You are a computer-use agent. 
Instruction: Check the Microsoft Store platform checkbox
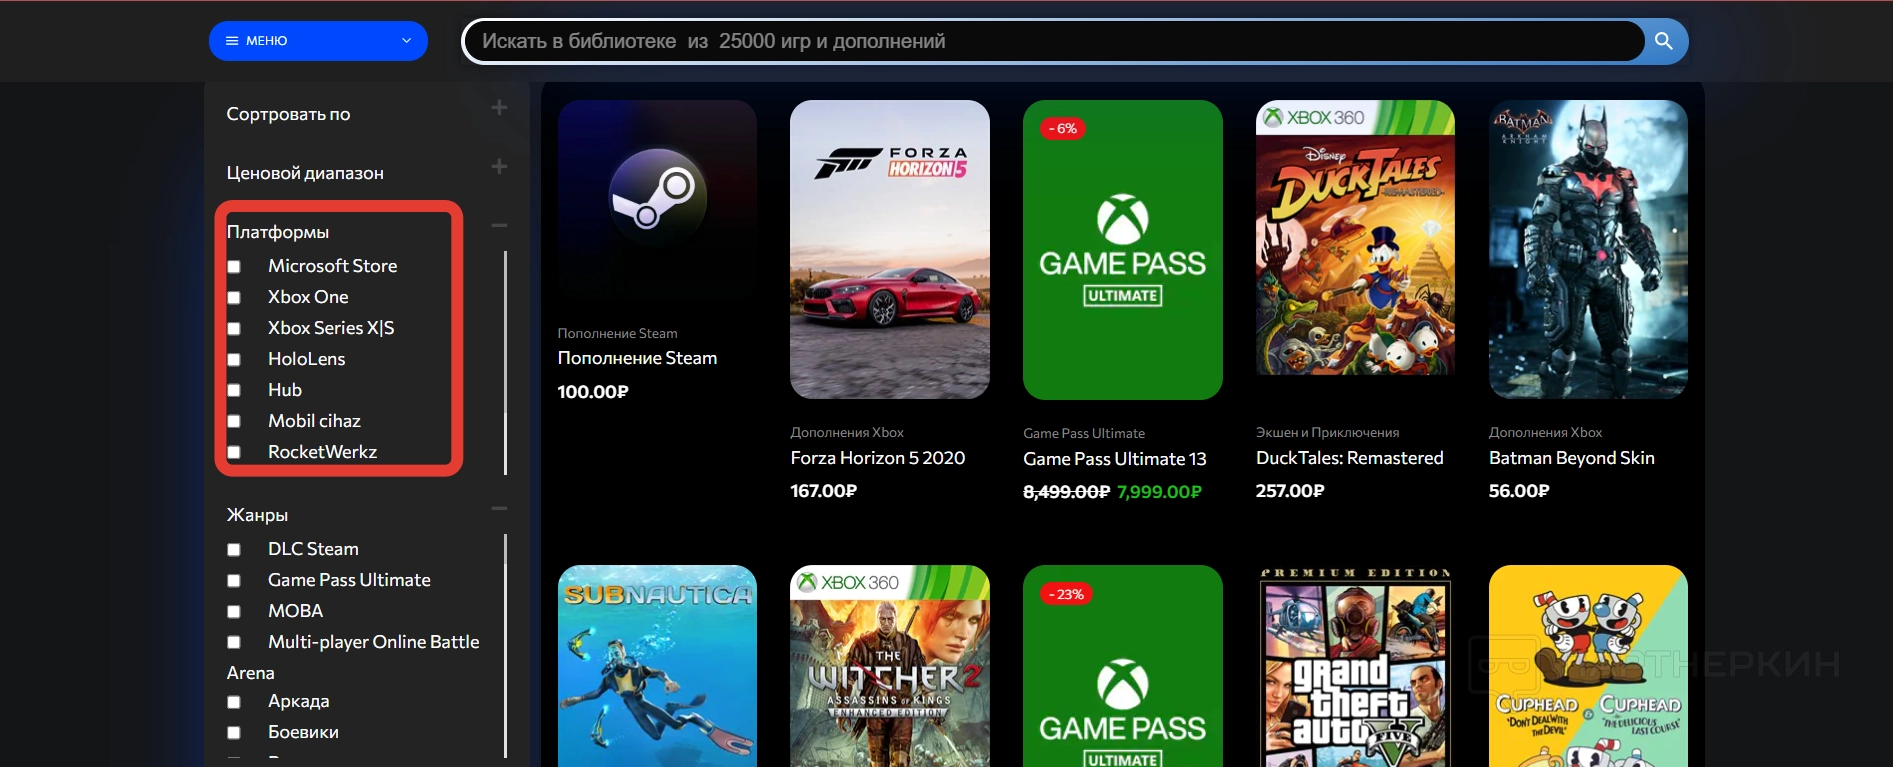coord(234,267)
